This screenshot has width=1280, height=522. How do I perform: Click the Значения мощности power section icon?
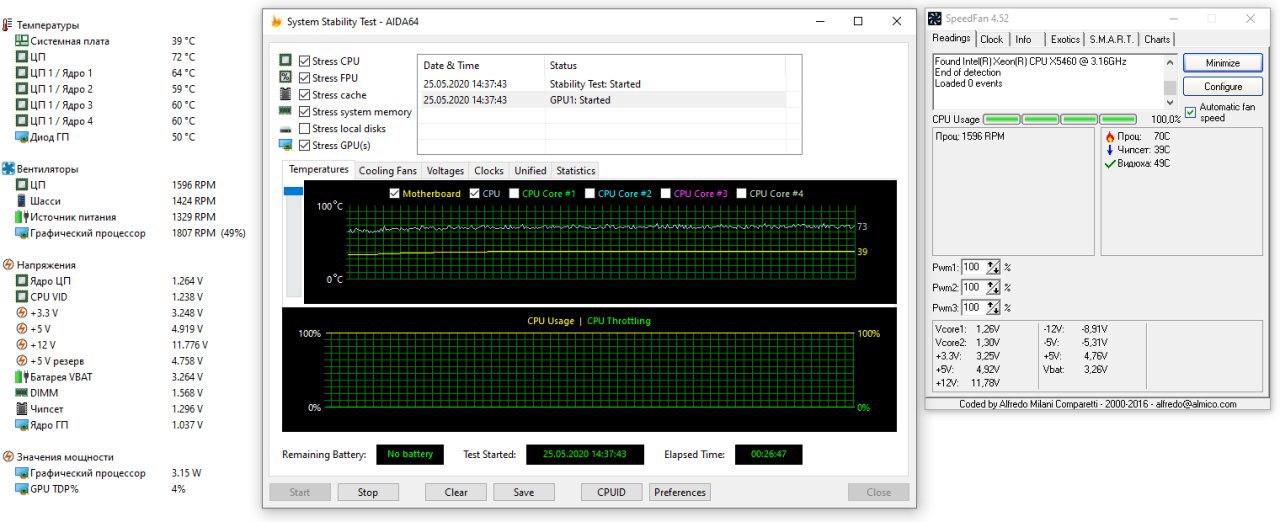point(8,457)
